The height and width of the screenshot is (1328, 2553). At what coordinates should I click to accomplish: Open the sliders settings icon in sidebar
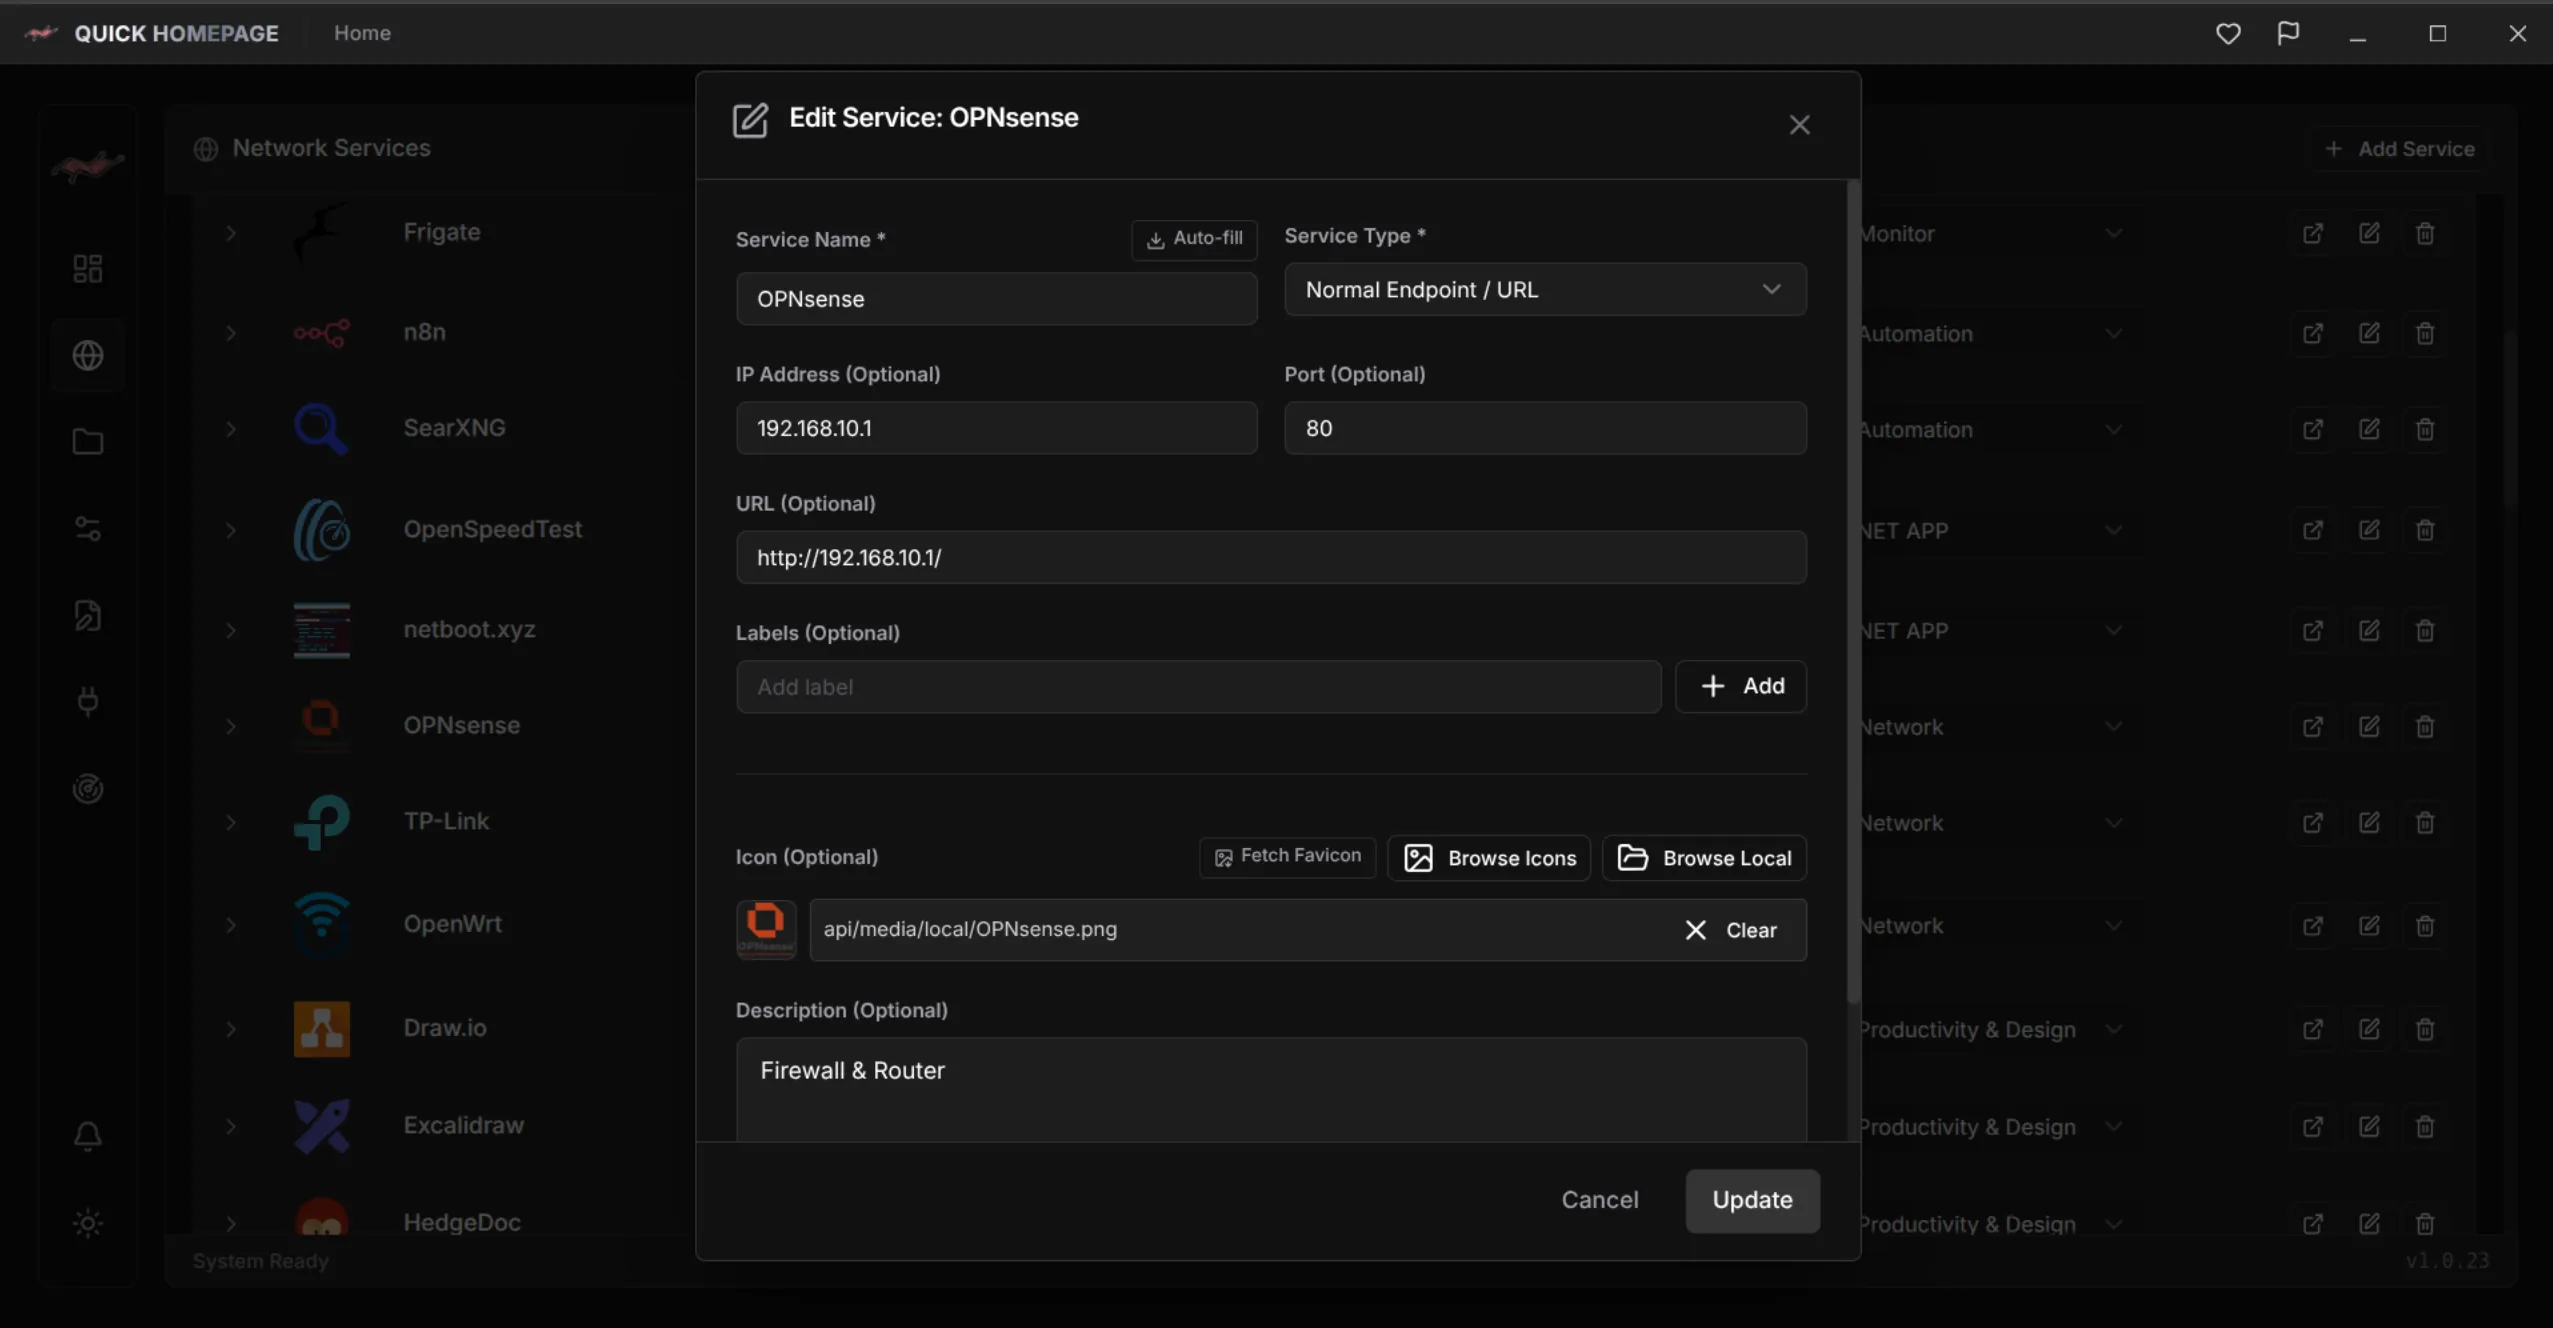88,528
